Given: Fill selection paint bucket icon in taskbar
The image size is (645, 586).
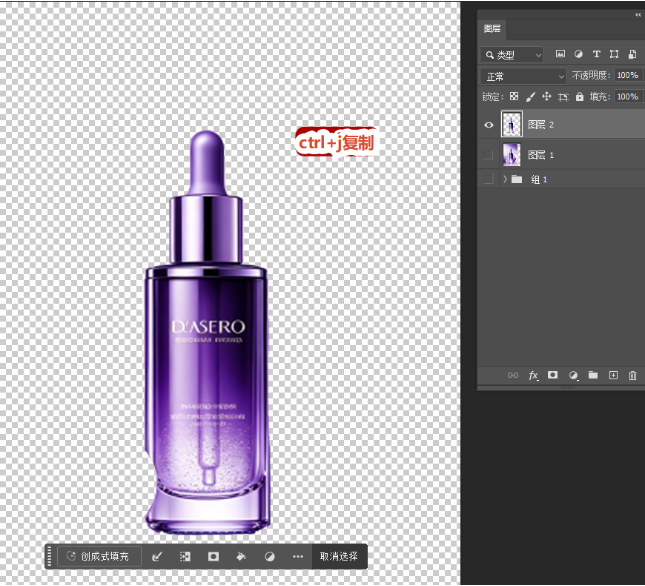Looking at the screenshot, I should 241,556.
